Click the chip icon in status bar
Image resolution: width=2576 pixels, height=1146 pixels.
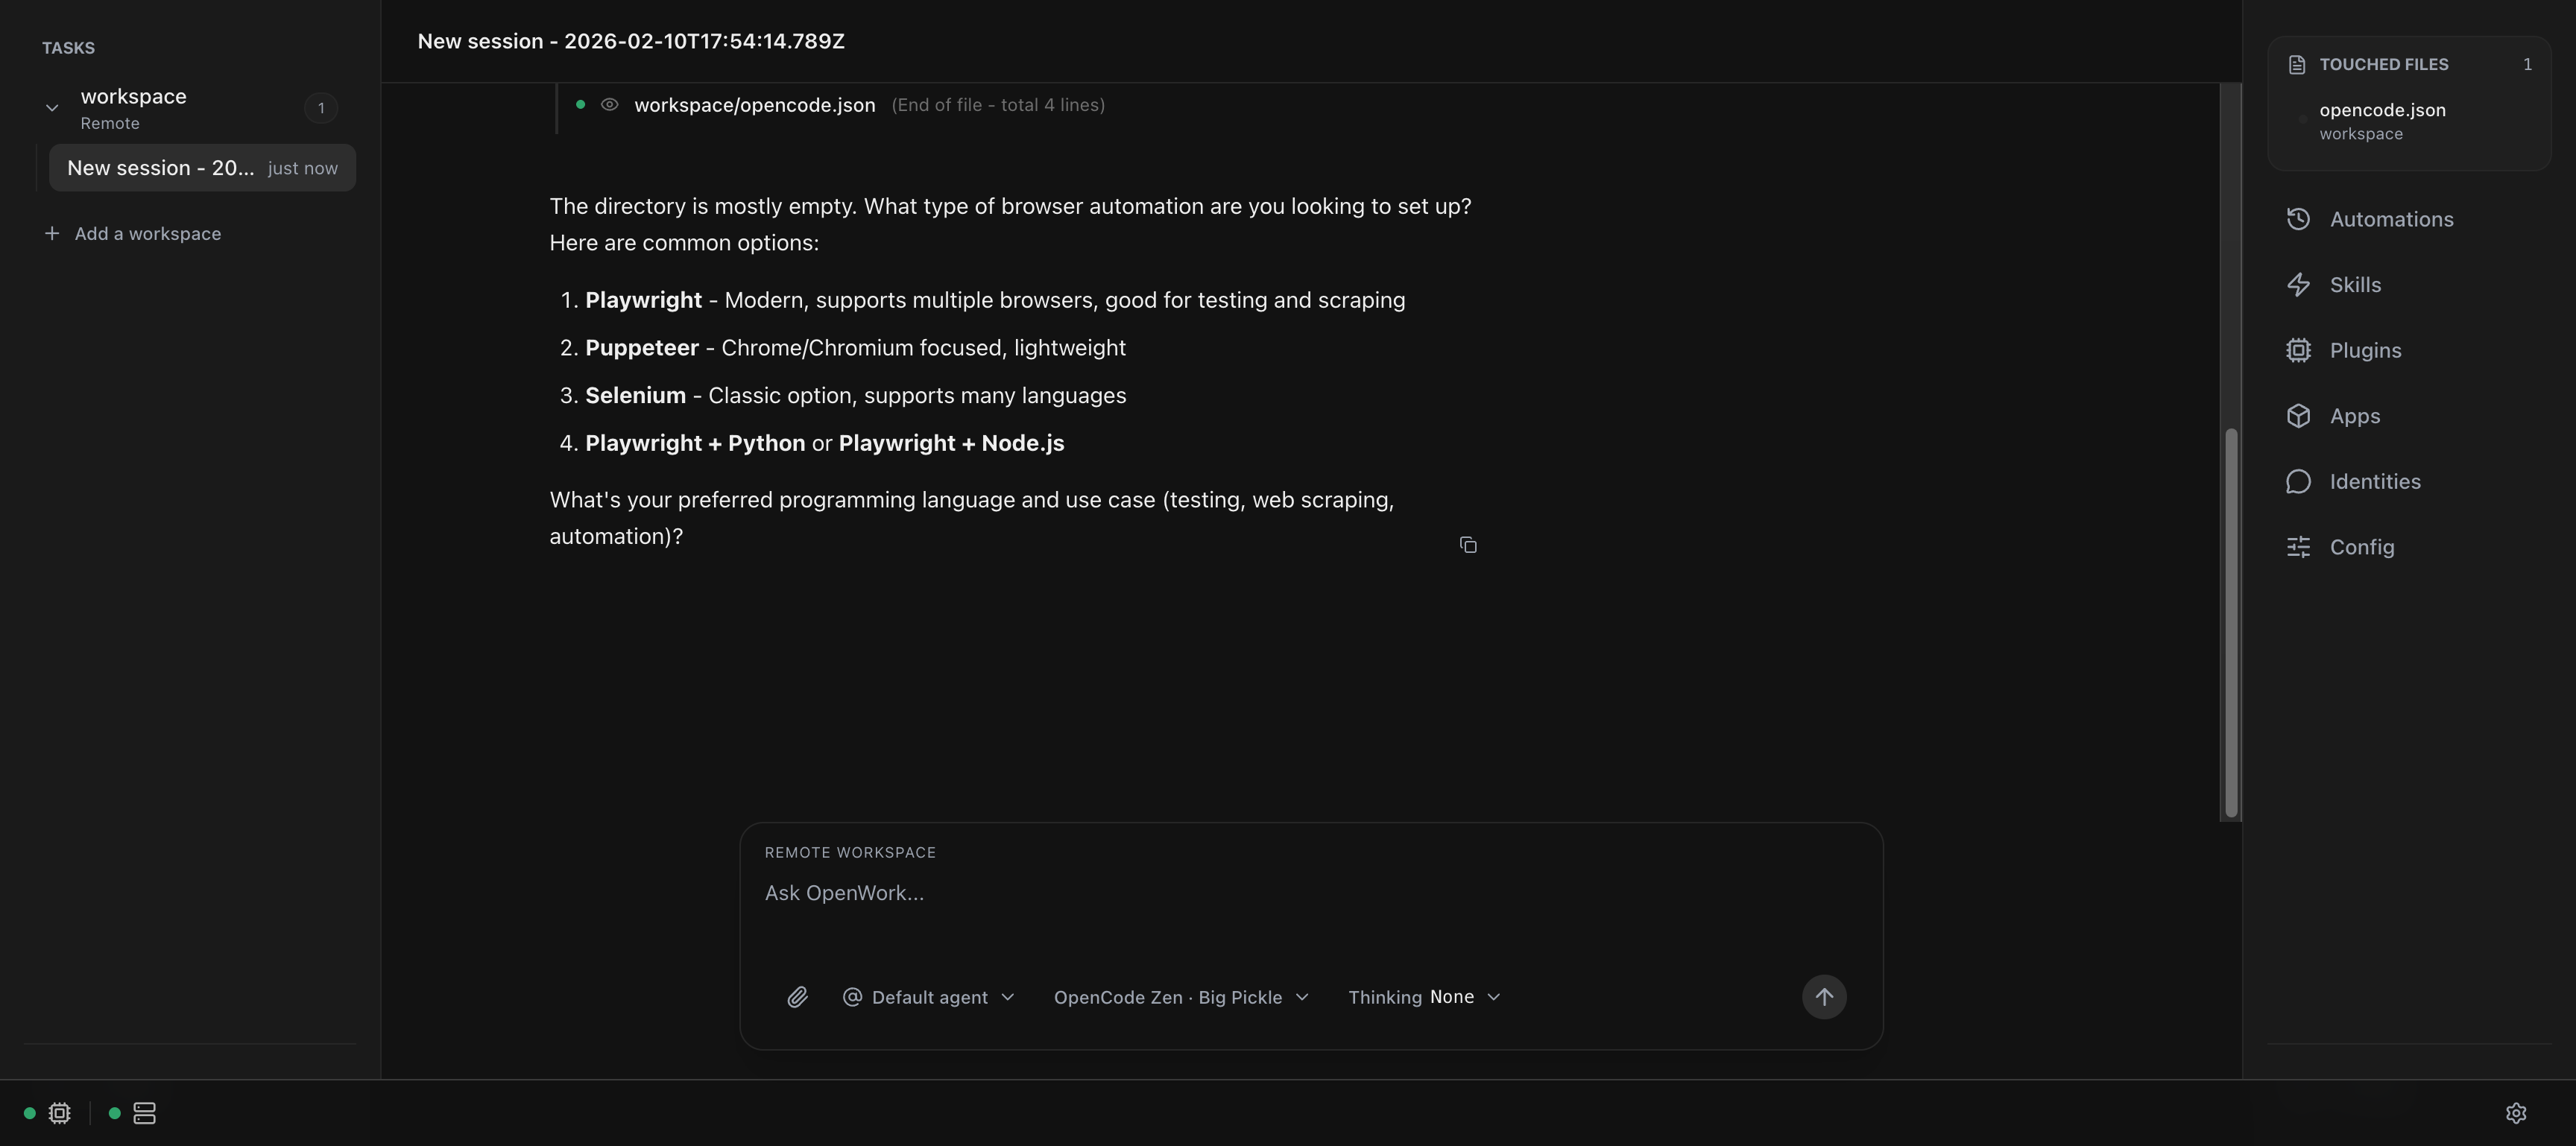click(x=60, y=1113)
